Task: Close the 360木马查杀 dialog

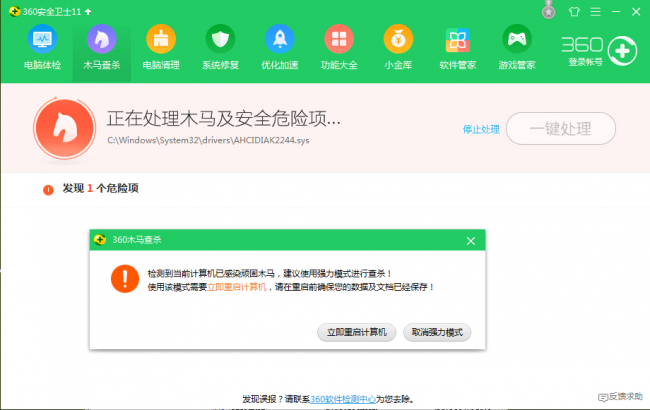Action: coord(471,241)
